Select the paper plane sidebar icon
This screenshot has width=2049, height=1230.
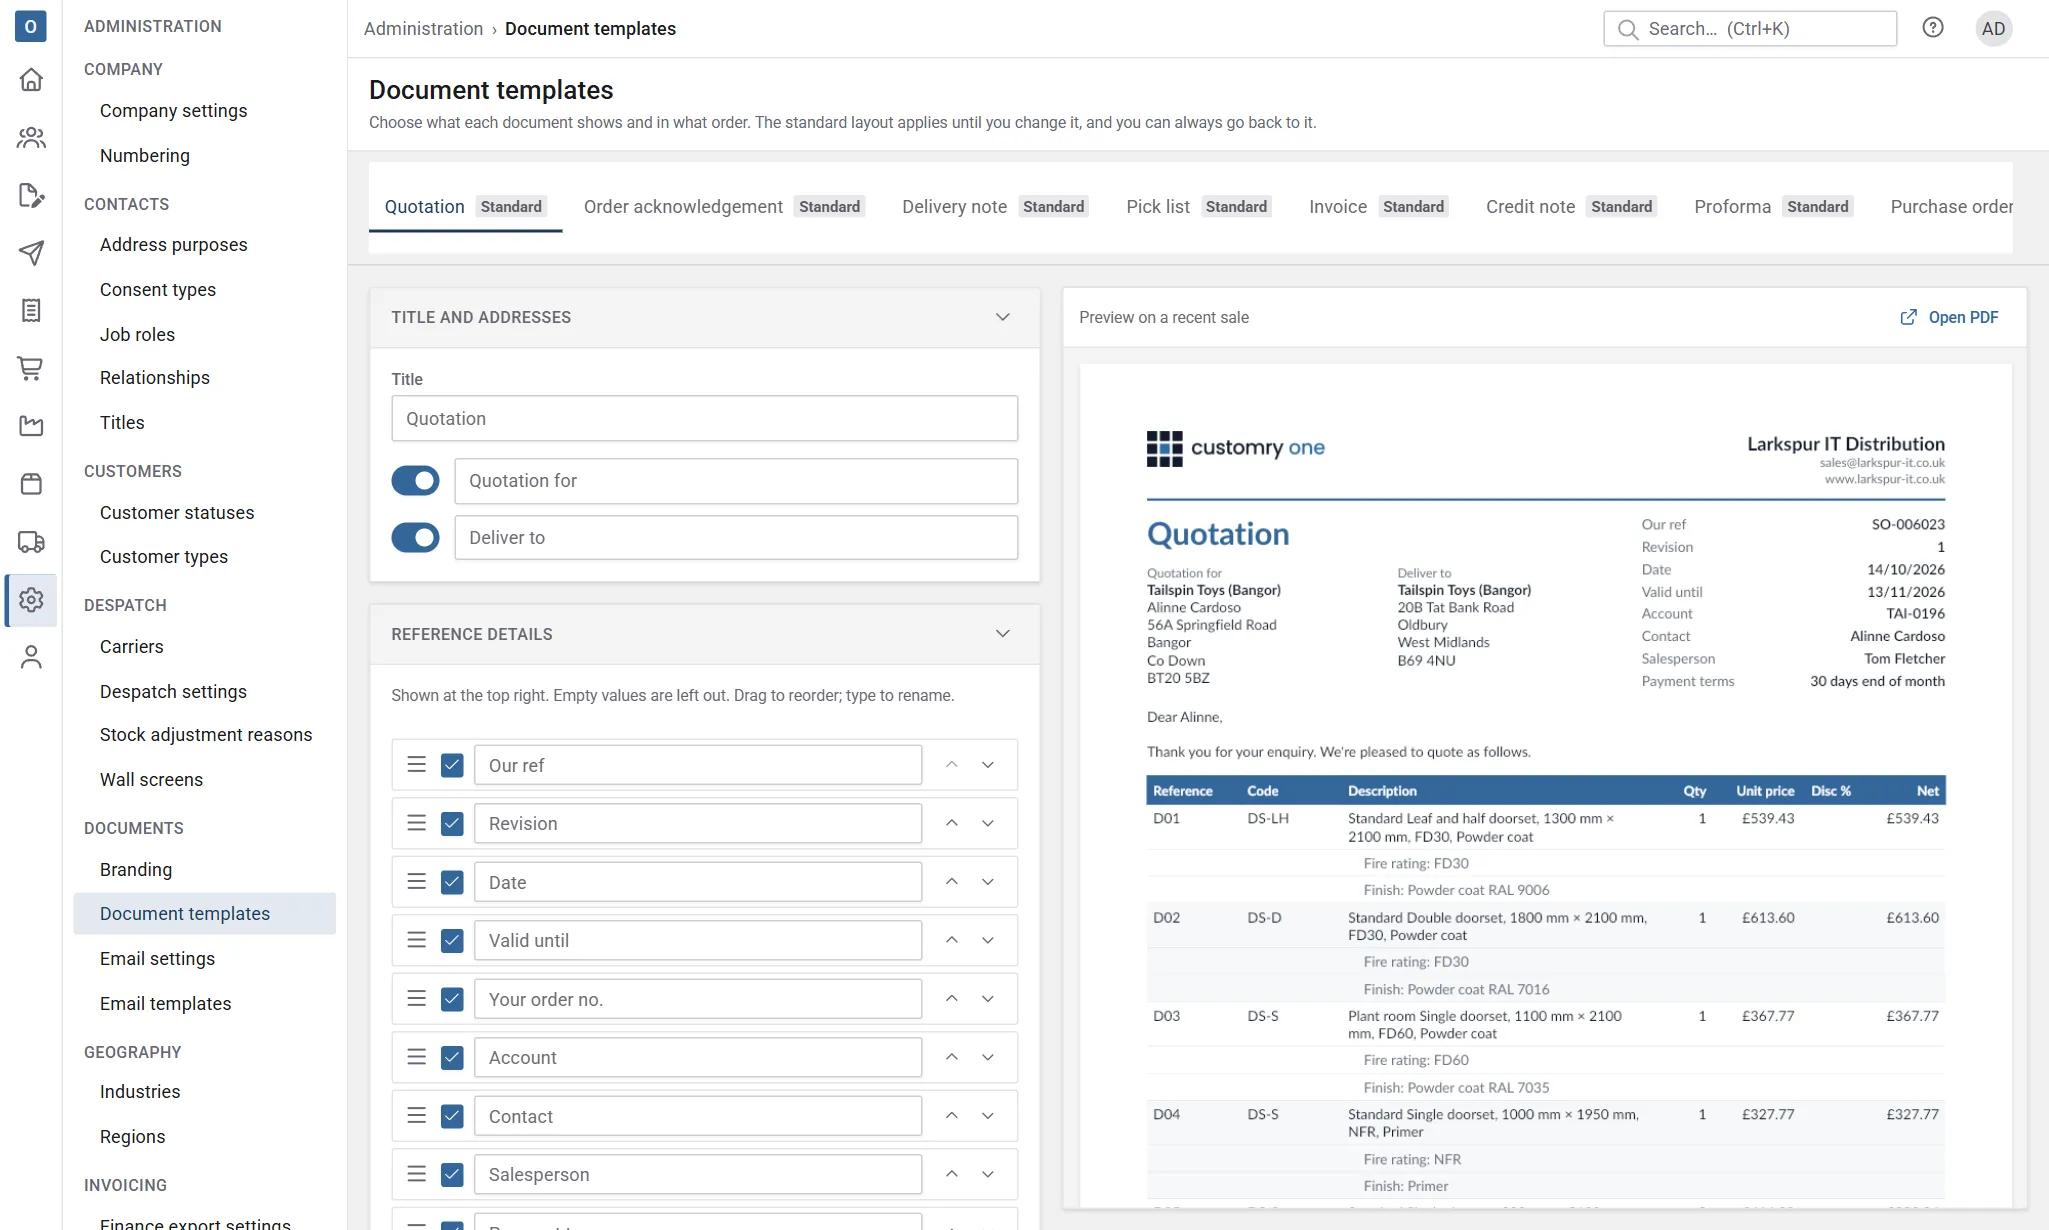point(31,253)
